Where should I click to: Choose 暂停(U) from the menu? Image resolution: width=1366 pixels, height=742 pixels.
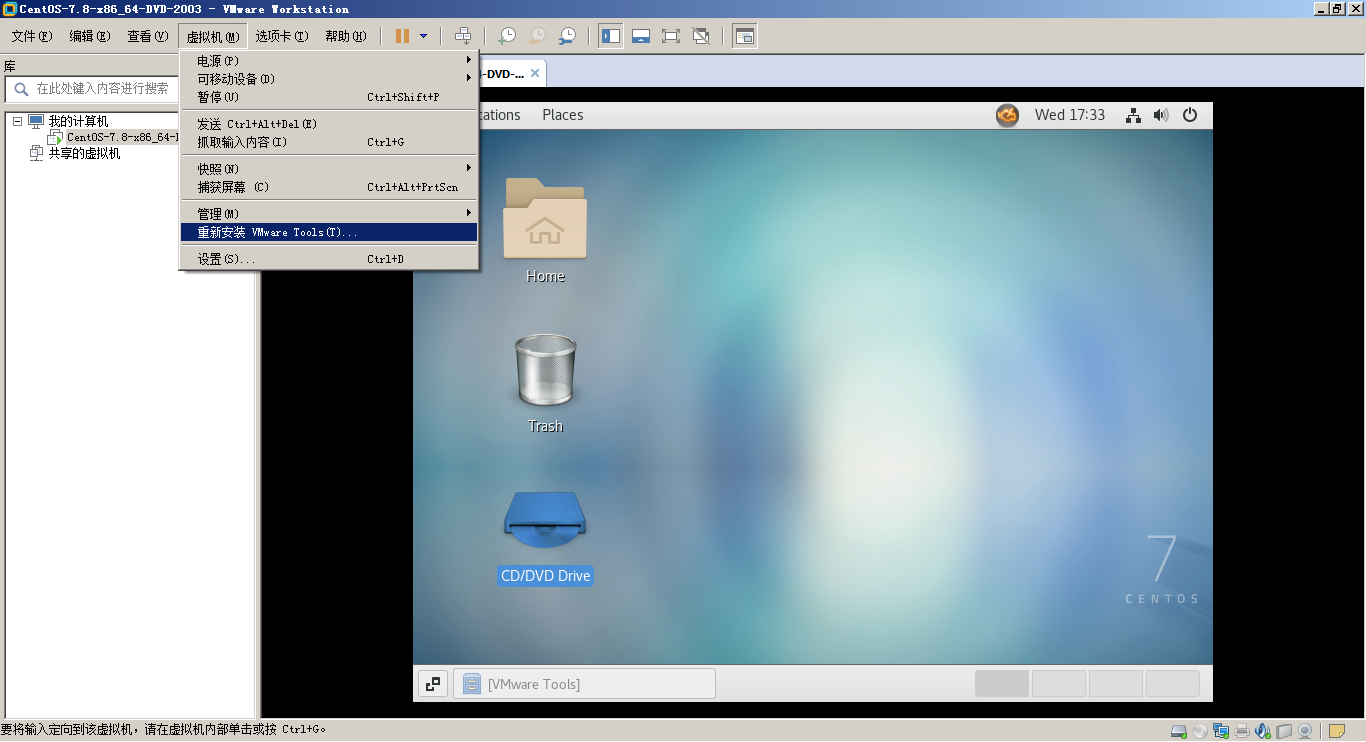click(329, 97)
